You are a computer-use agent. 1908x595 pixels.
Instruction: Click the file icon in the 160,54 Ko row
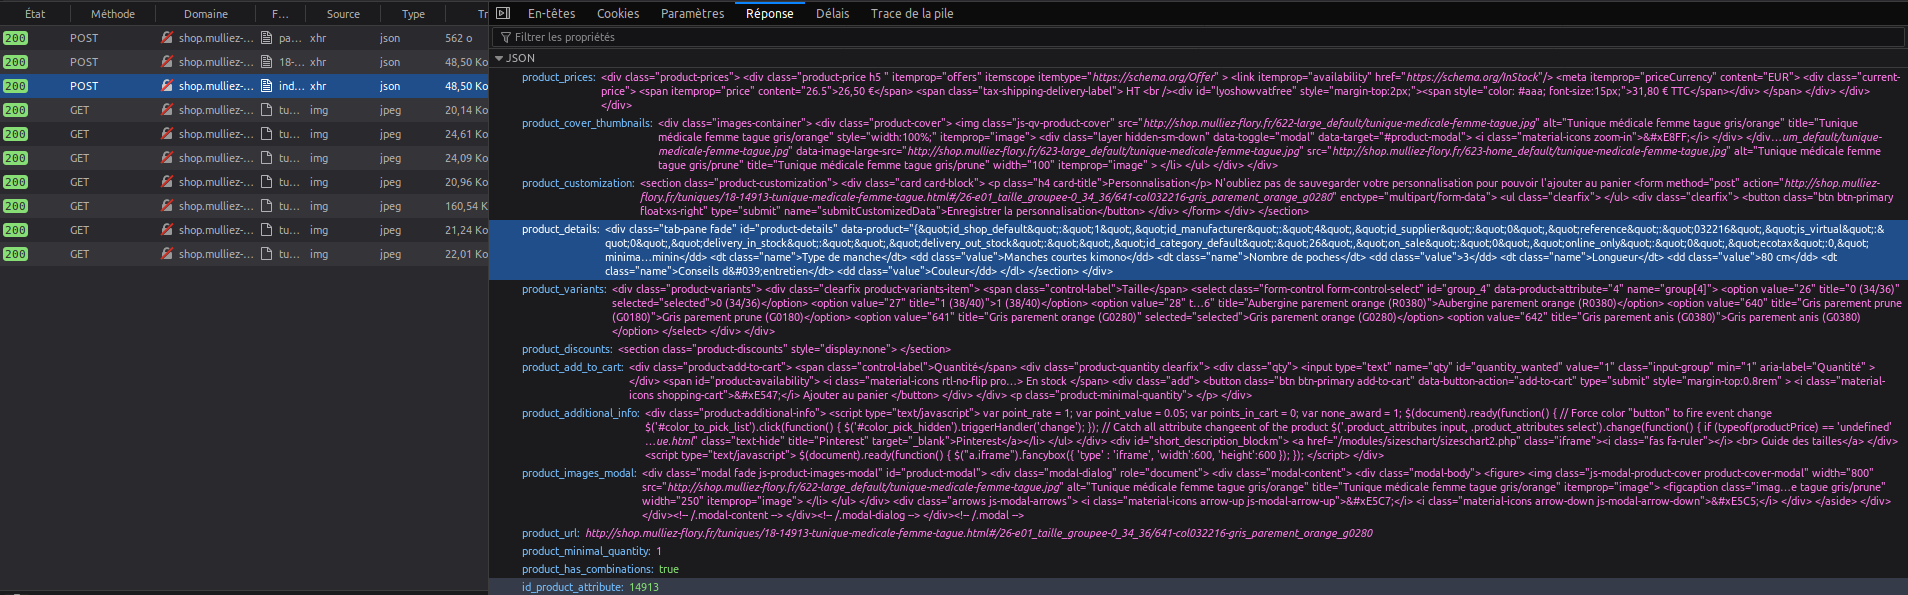click(267, 206)
